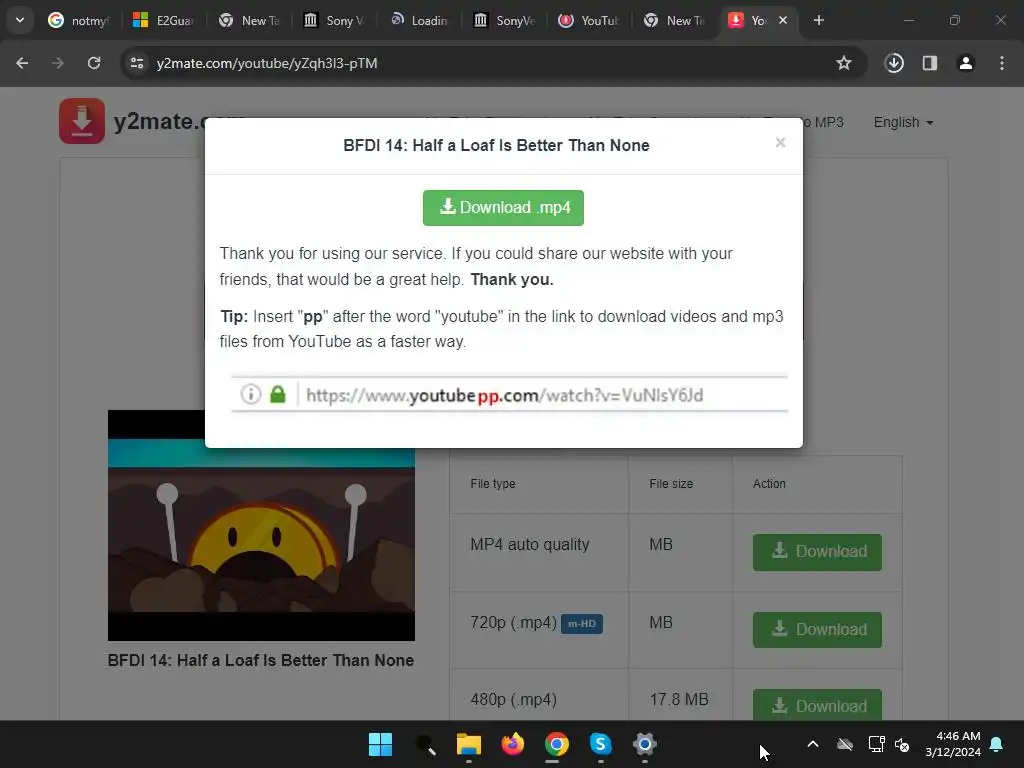Open the English language dropdown

click(903, 122)
